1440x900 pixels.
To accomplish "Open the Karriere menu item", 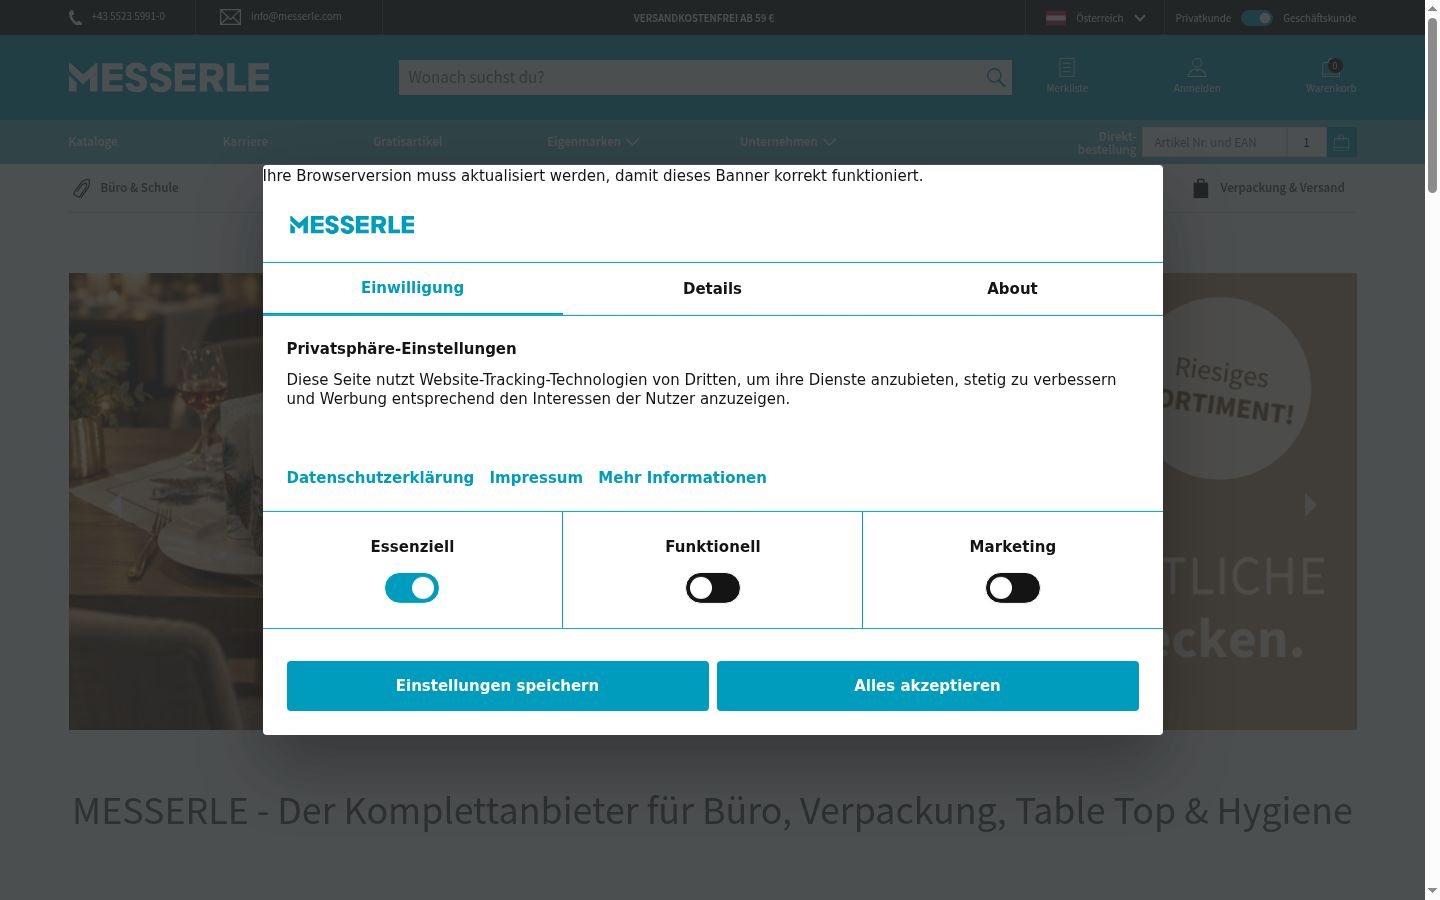I will [245, 142].
